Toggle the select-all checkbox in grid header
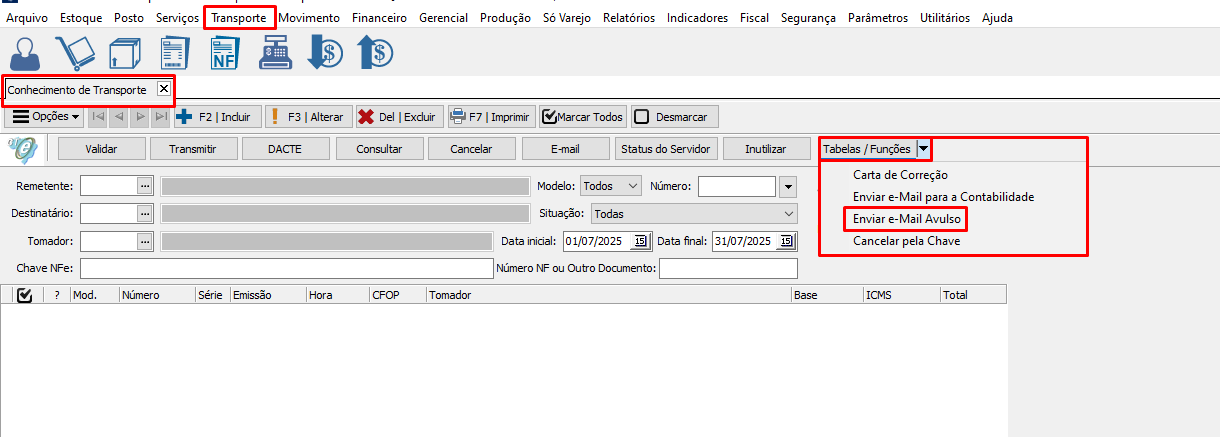 point(25,295)
